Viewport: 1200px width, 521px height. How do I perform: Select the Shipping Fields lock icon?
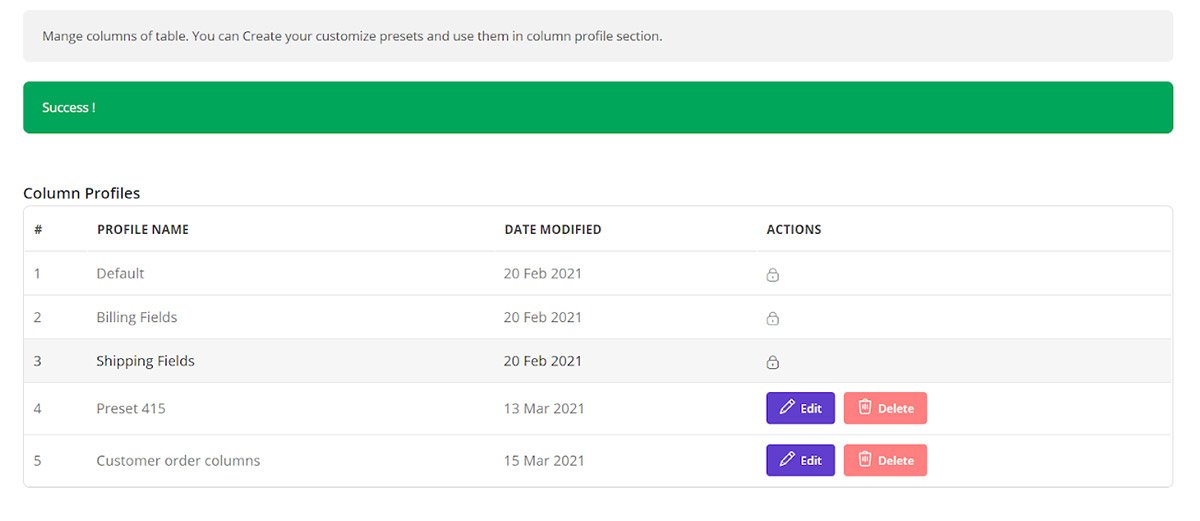(772, 362)
